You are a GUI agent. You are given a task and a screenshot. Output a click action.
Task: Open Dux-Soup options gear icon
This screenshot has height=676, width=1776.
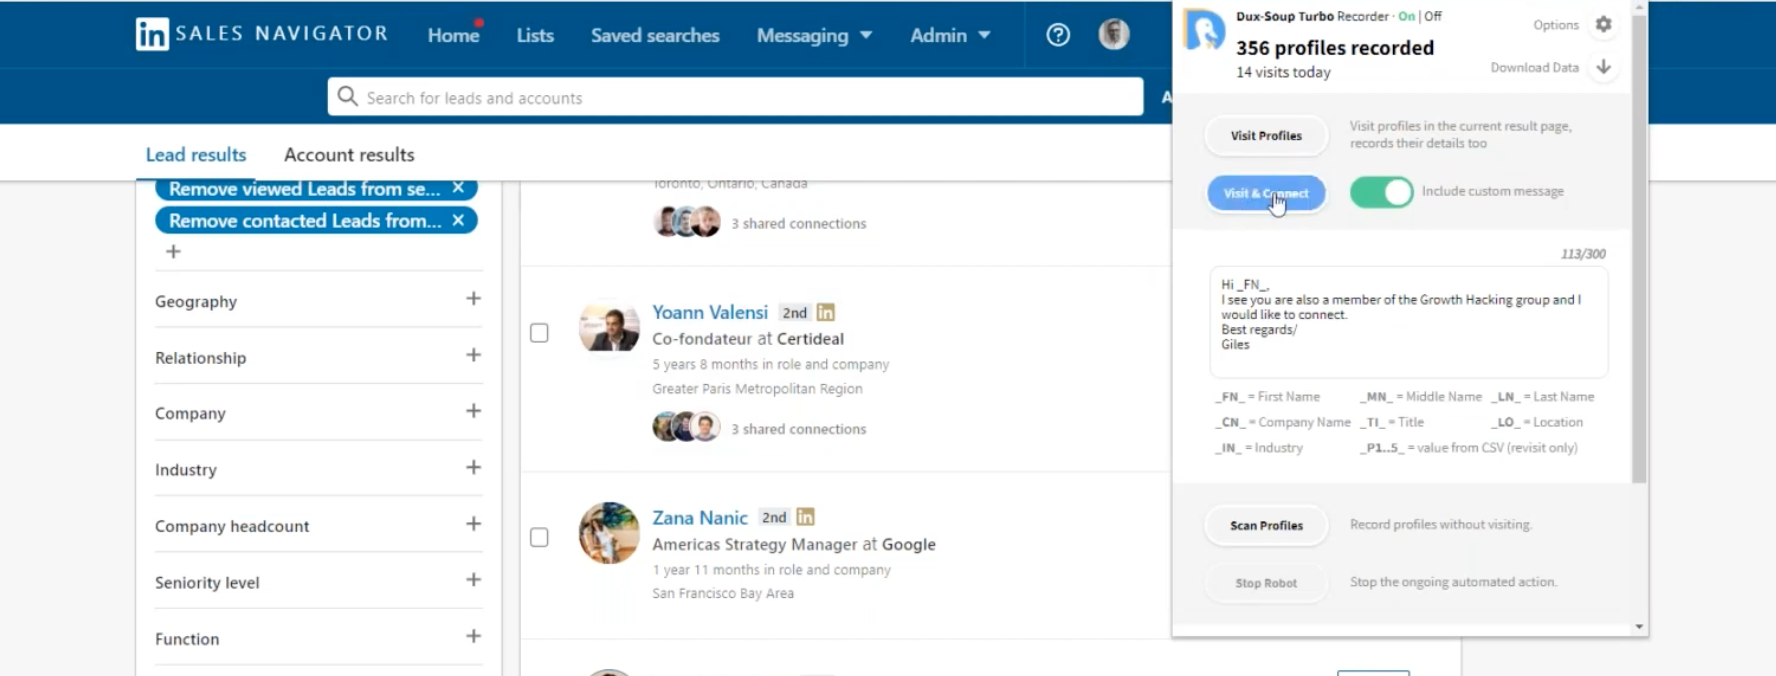click(1604, 24)
